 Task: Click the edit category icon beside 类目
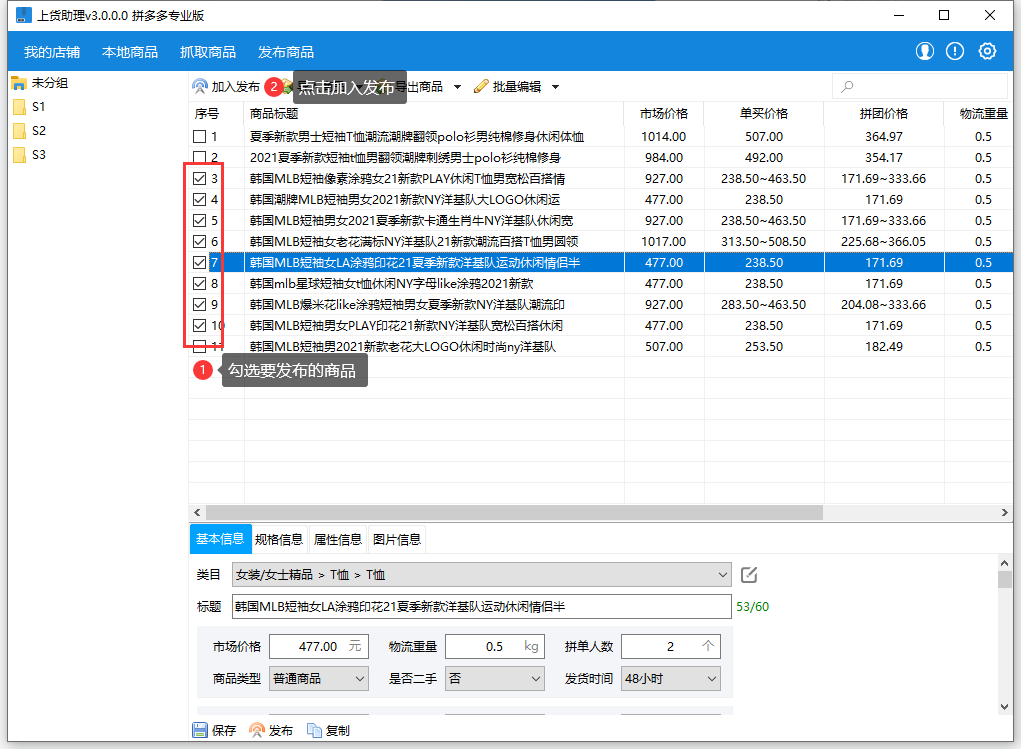pyautogui.click(x=749, y=574)
